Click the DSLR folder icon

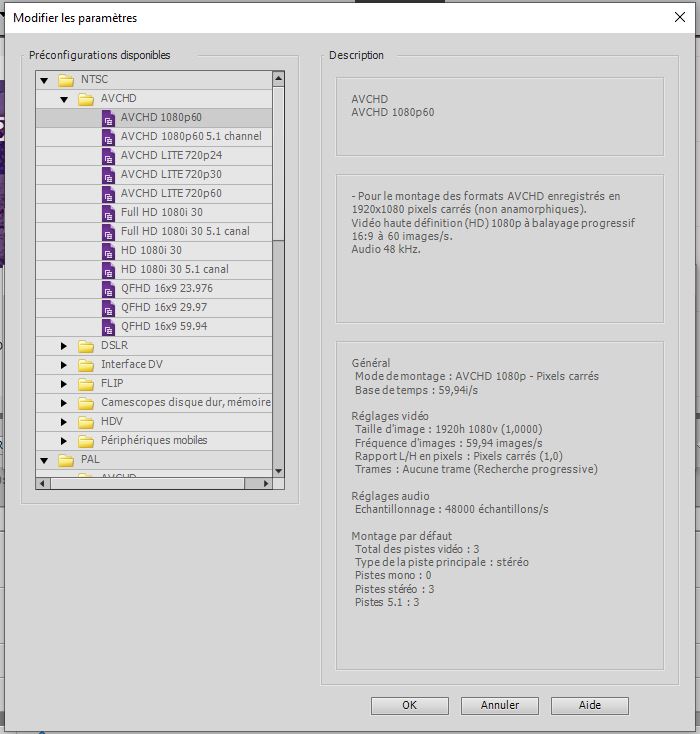pyautogui.click(x=86, y=346)
